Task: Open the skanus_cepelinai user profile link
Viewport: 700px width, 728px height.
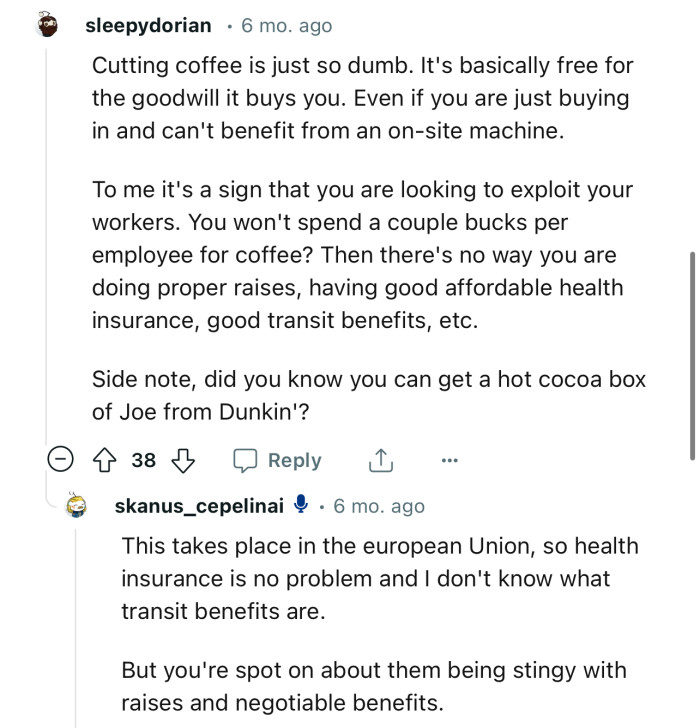Action: 199,507
